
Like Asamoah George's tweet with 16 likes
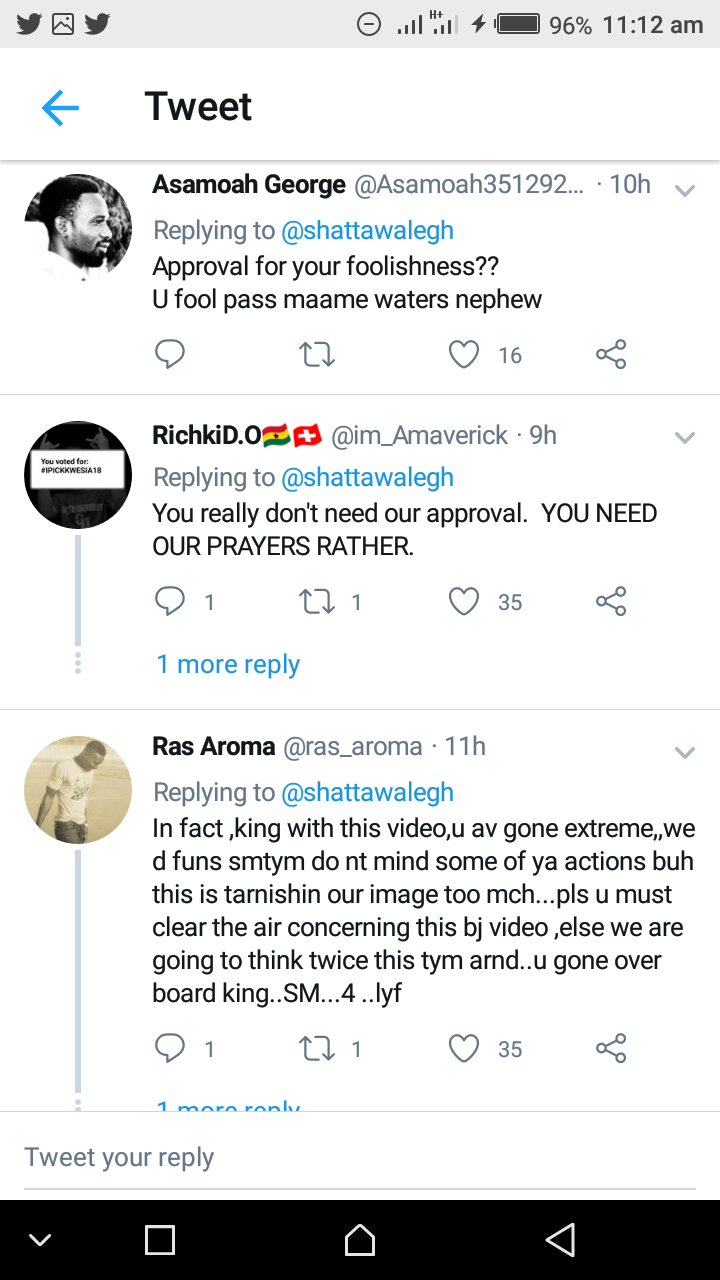tap(464, 355)
